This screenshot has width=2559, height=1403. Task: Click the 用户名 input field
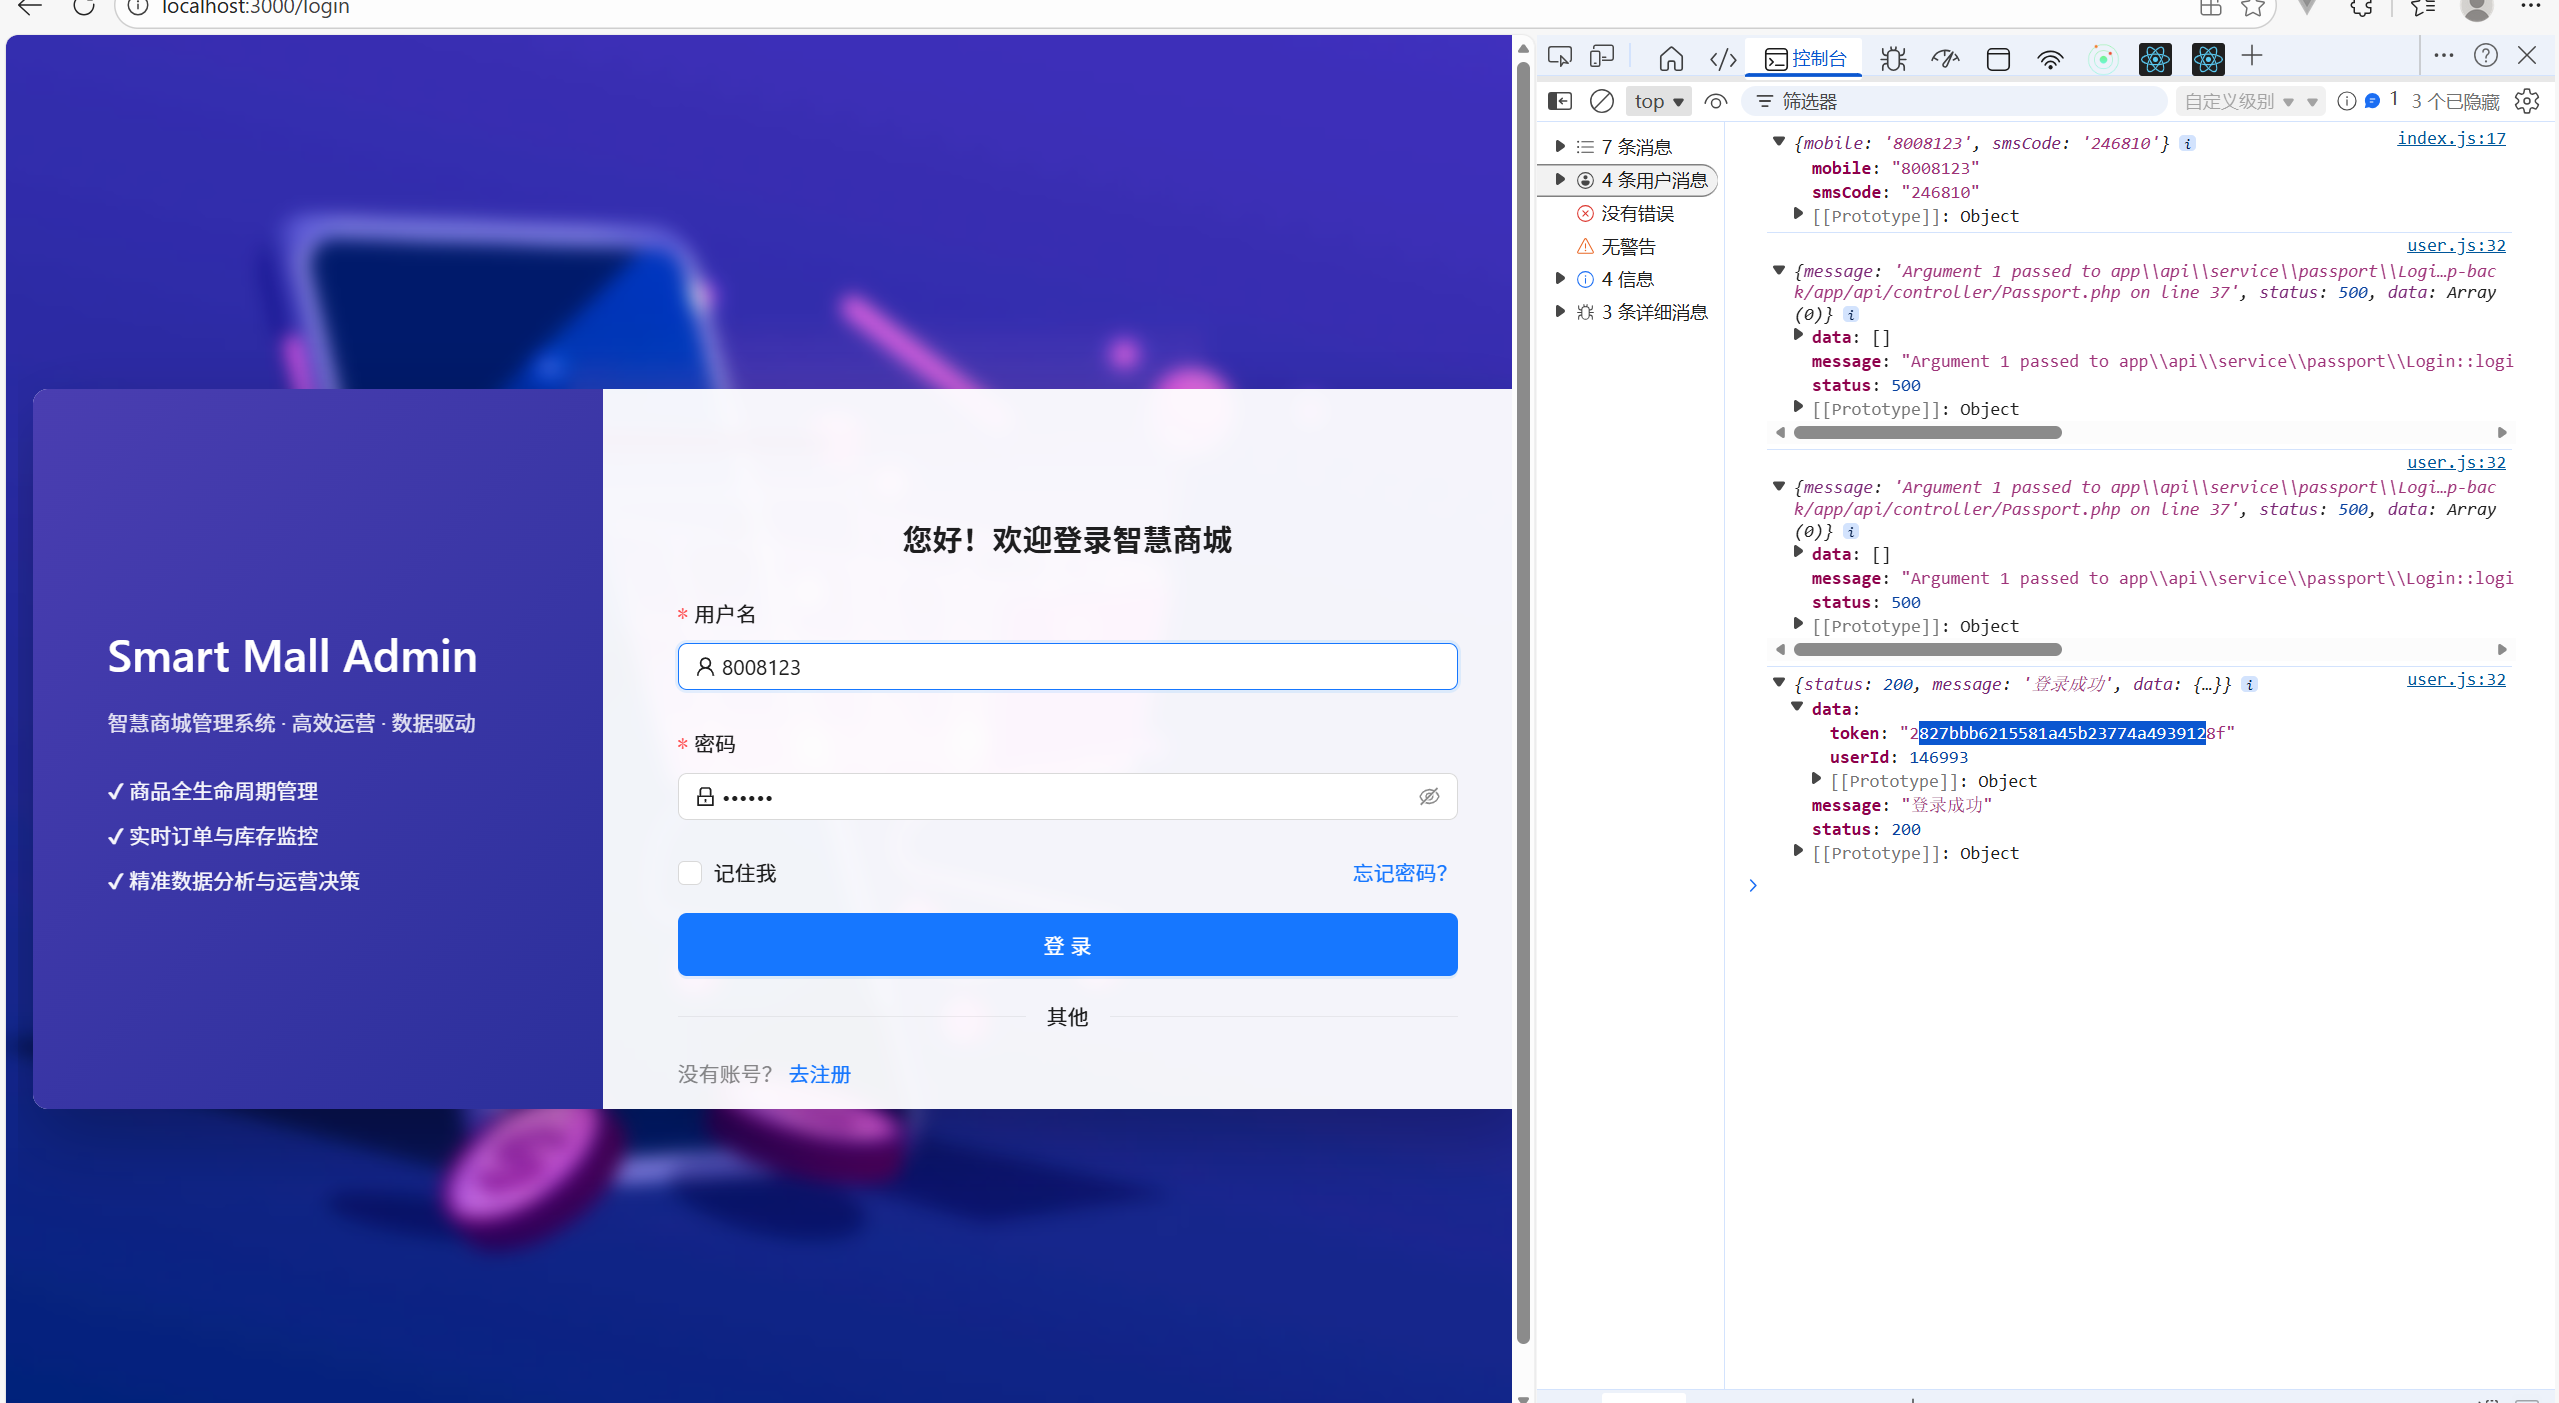coord(1067,667)
